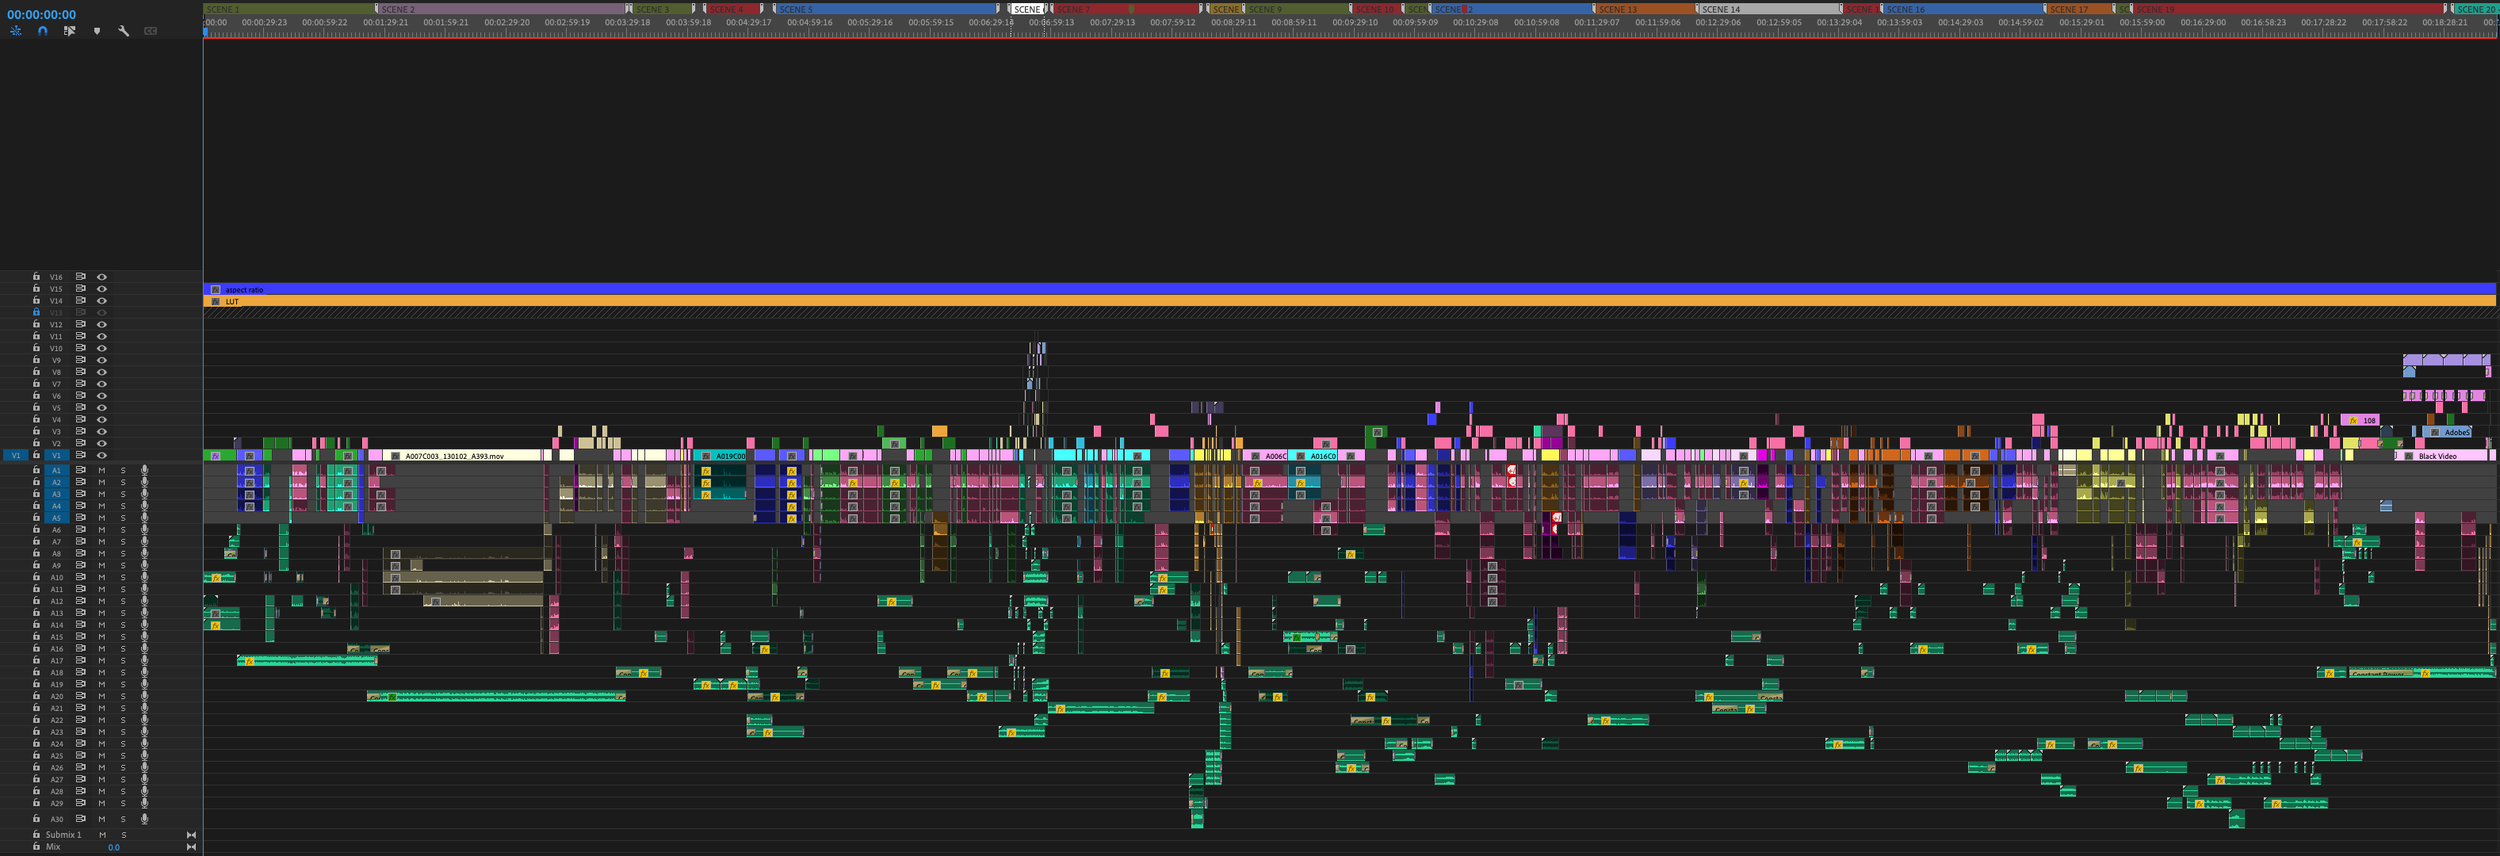Image resolution: width=2500 pixels, height=856 pixels.
Task: Mute audio track A10
Action: (102, 577)
